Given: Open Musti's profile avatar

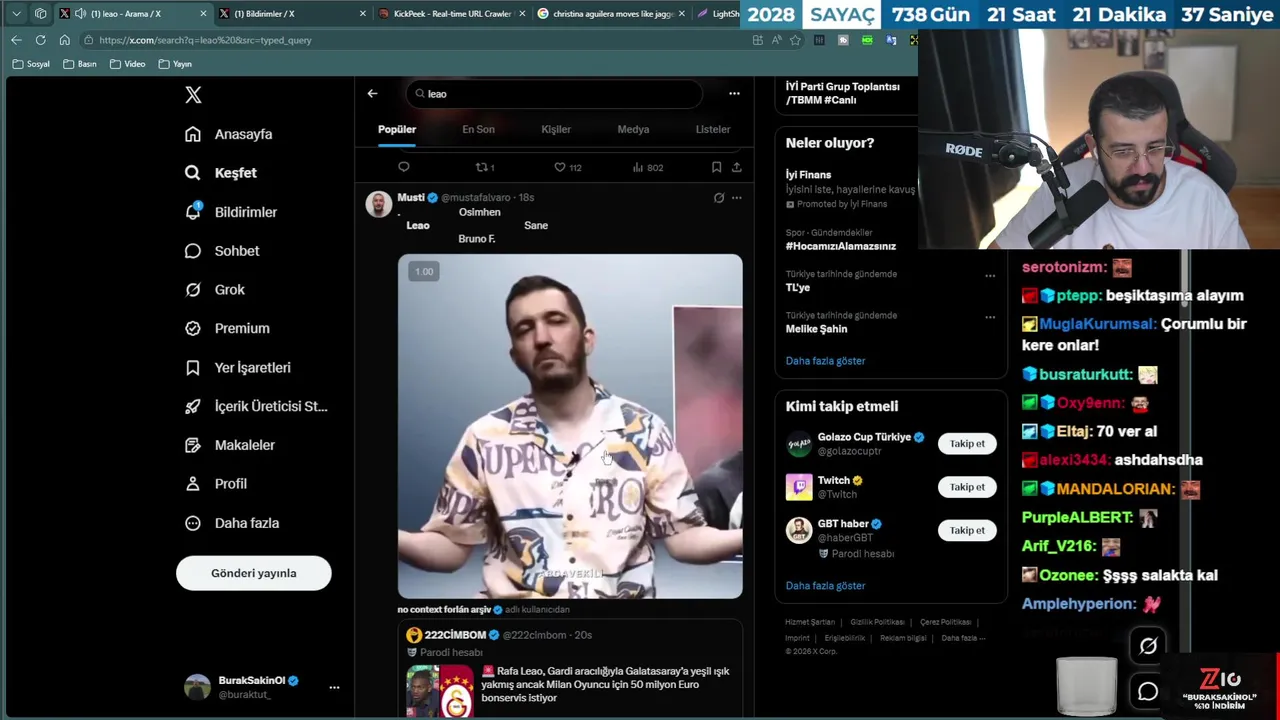Looking at the screenshot, I should point(379,205).
